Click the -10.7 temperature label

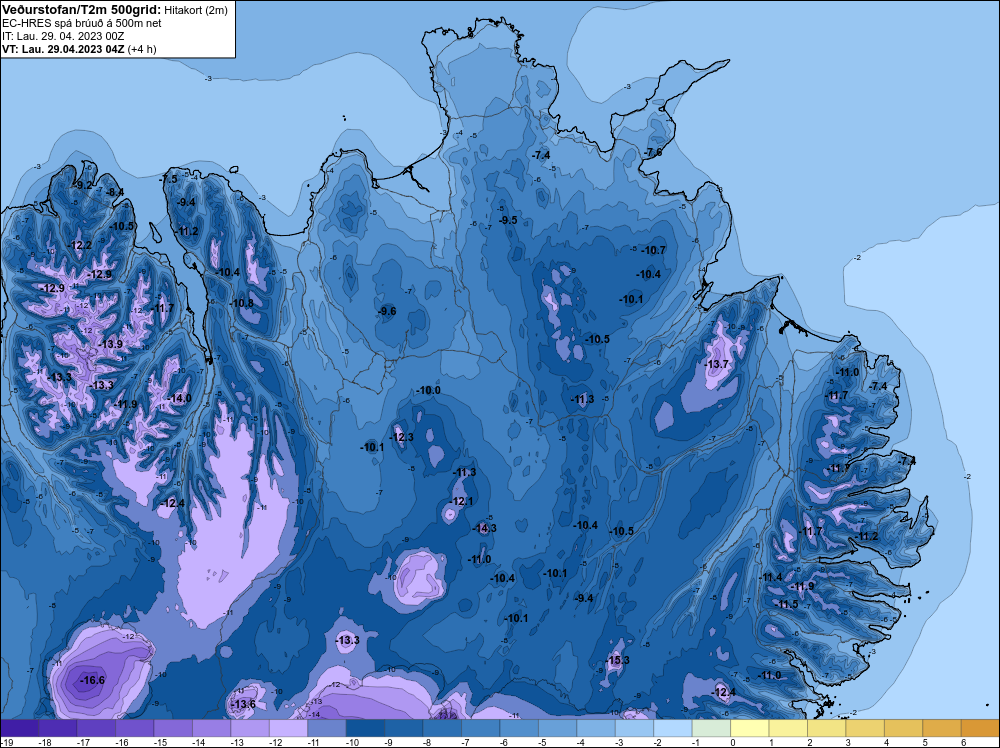point(654,250)
